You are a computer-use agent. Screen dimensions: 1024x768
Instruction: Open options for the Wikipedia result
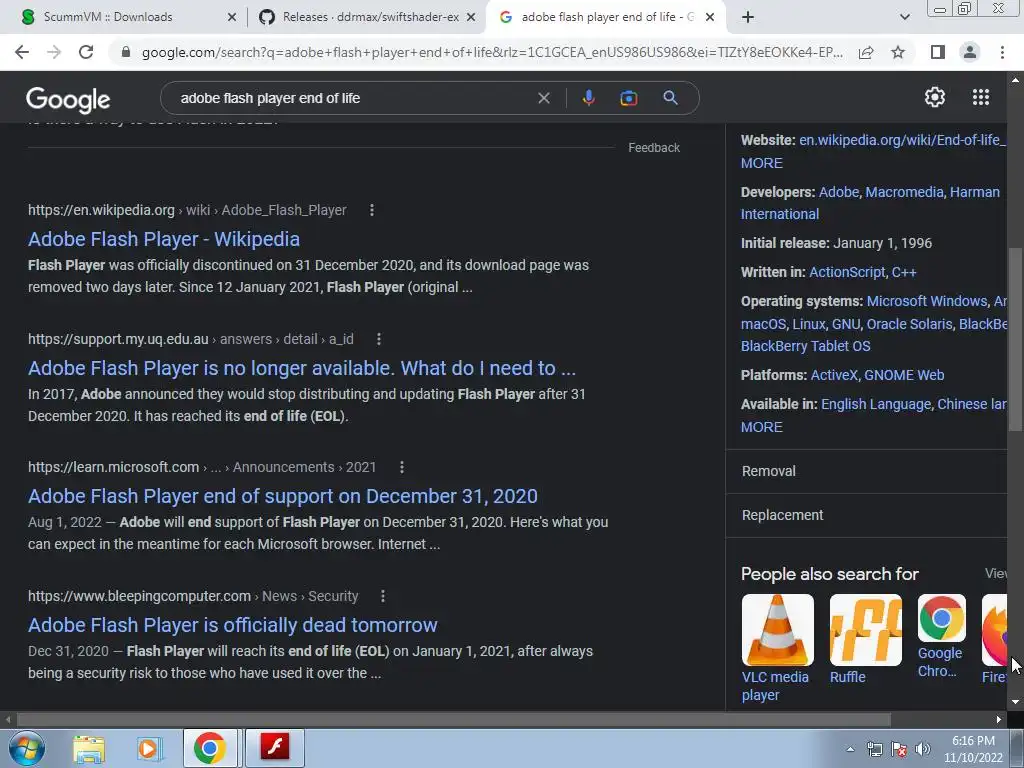click(x=372, y=210)
